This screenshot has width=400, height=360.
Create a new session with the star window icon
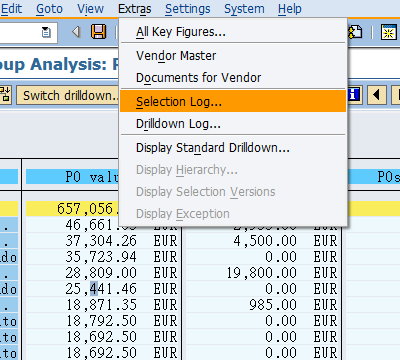click(x=389, y=32)
